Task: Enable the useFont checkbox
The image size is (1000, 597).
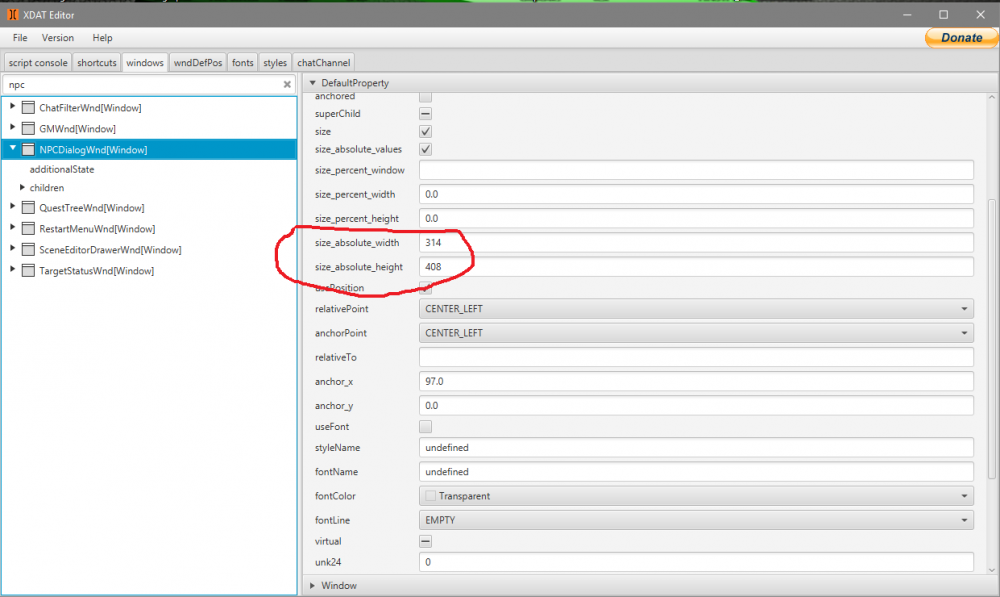Action: pyautogui.click(x=425, y=427)
